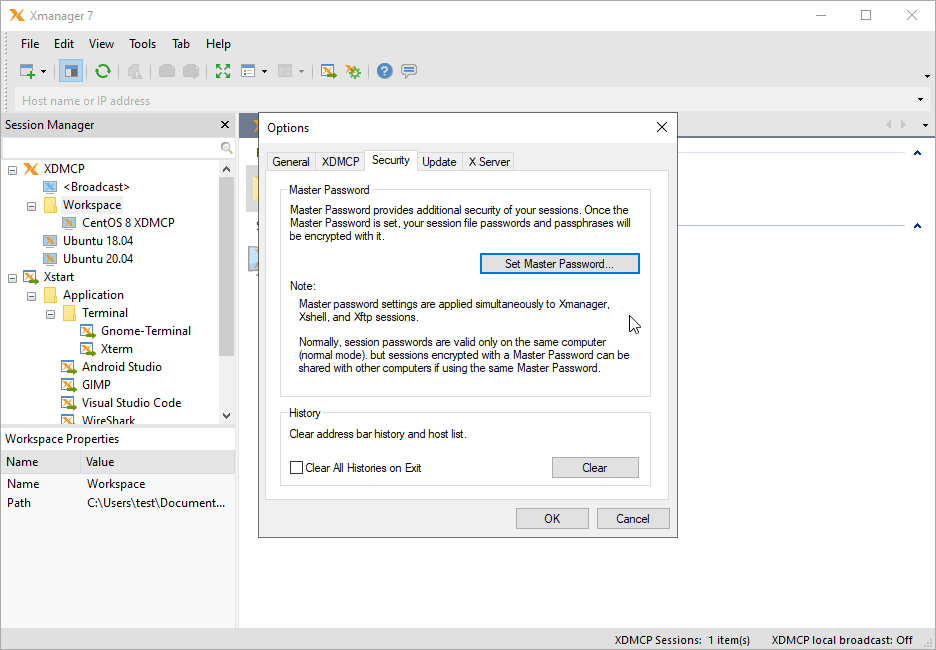Click the New session icon in toolbar
Image resolution: width=936 pixels, height=650 pixels.
pyautogui.click(x=27, y=71)
